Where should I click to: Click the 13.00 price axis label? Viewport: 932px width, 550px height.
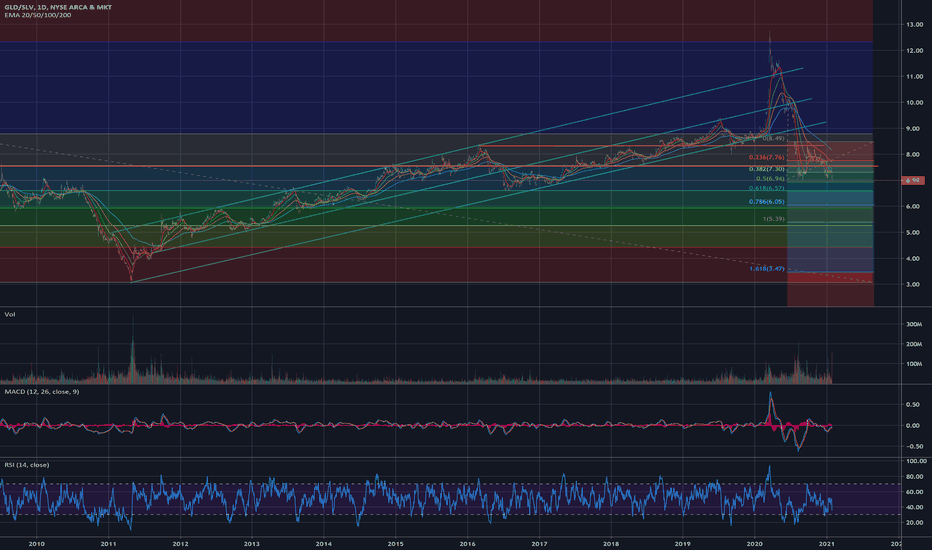pos(914,25)
